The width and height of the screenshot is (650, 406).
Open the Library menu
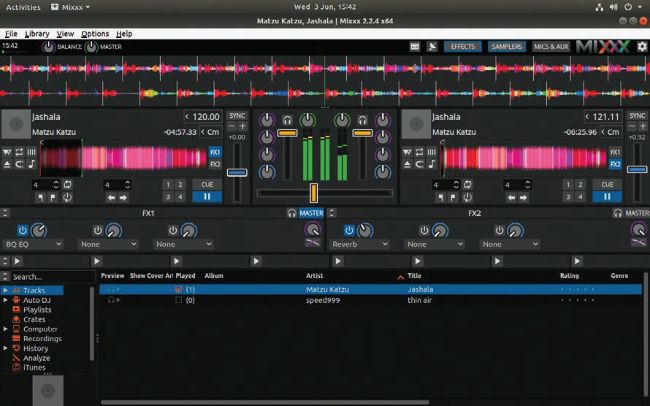38,34
